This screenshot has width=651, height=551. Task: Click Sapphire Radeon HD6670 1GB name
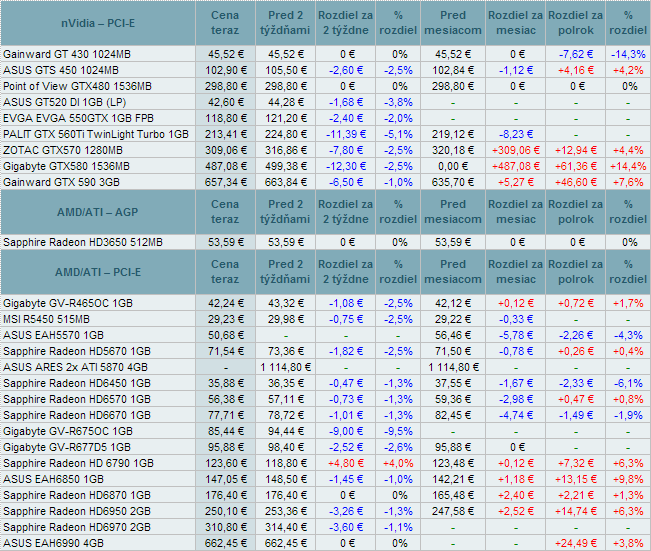point(77,415)
